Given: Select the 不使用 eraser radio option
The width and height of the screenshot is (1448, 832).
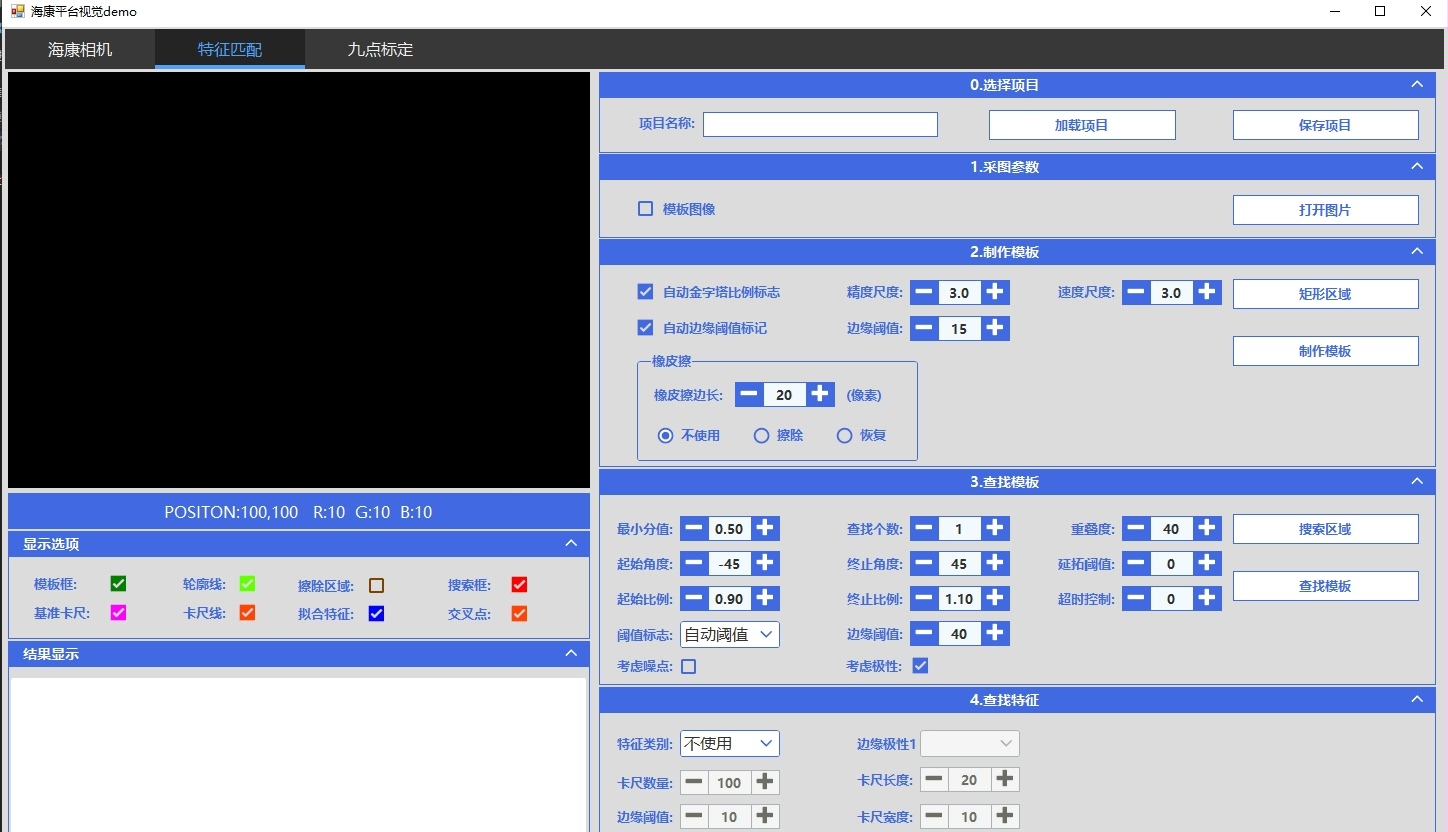Looking at the screenshot, I should (665, 435).
